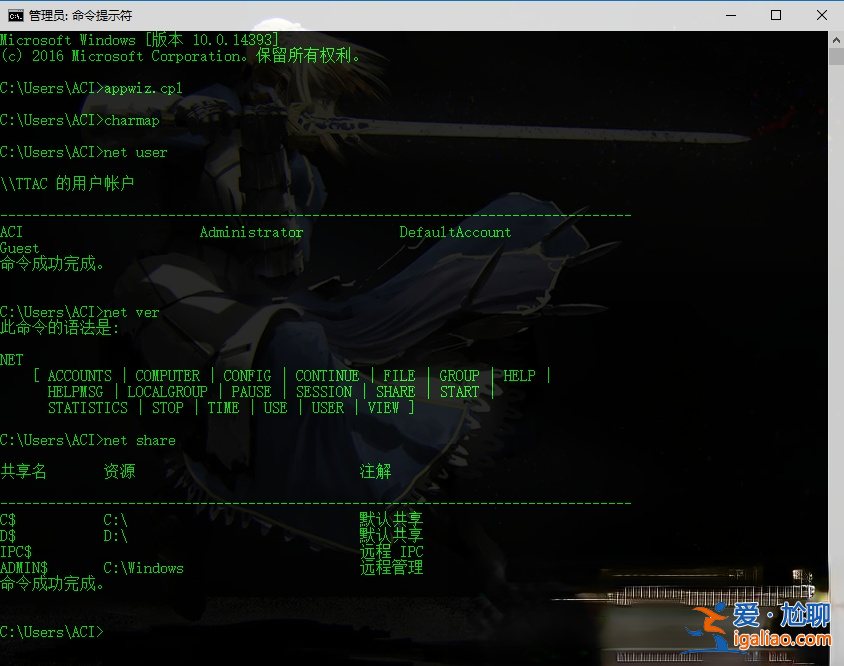
Task: Click the IPC$ share name
Action: 16,552
